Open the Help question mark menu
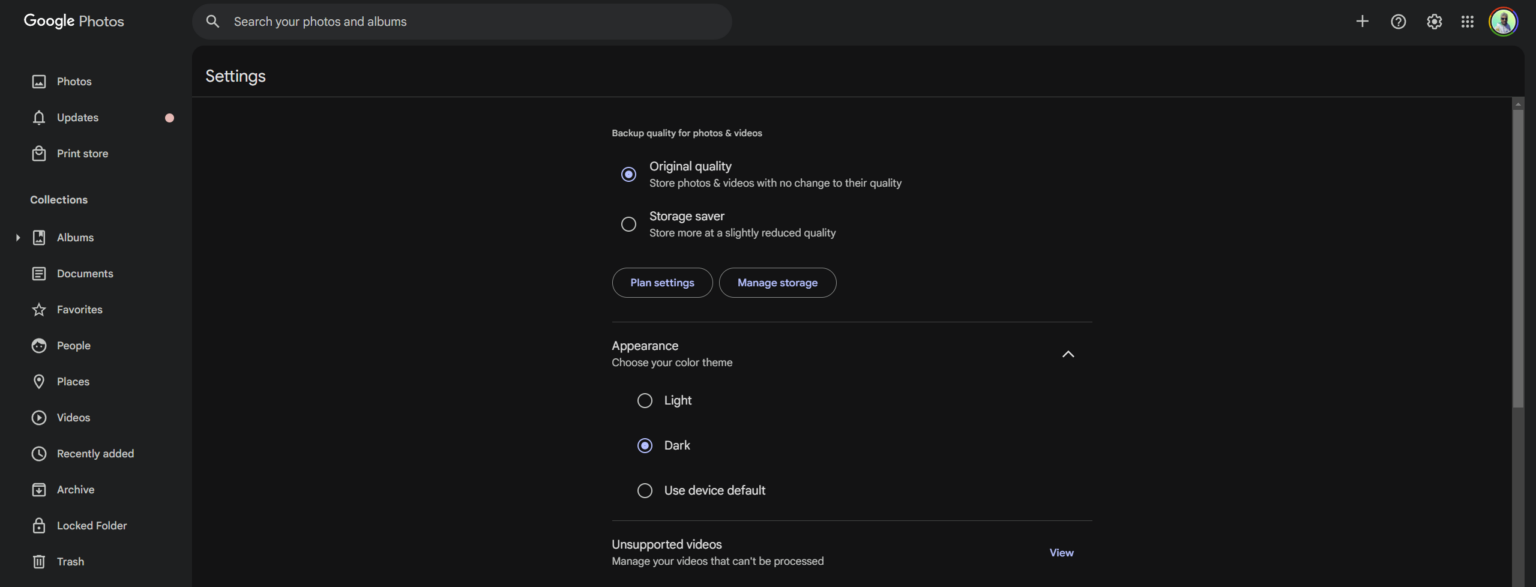Viewport: 1536px width, 587px height. pyautogui.click(x=1398, y=20)
